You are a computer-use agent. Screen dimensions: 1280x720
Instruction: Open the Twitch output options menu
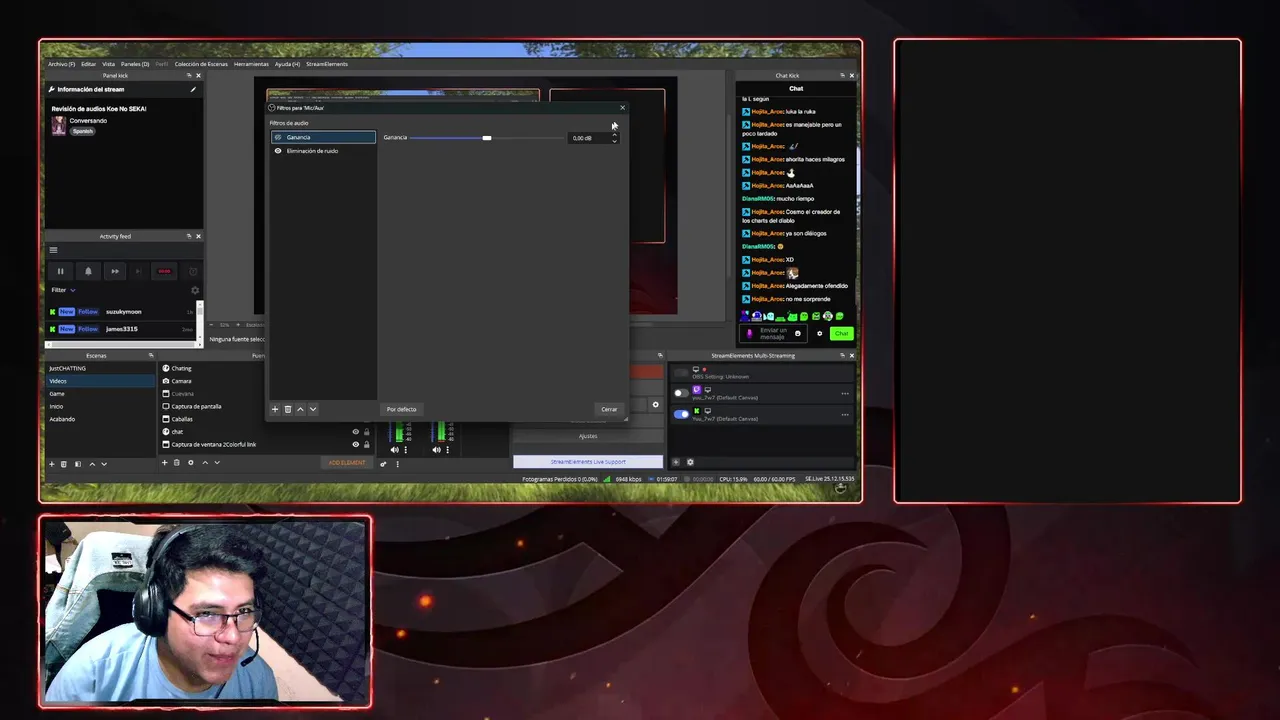(x=845, y=393)
